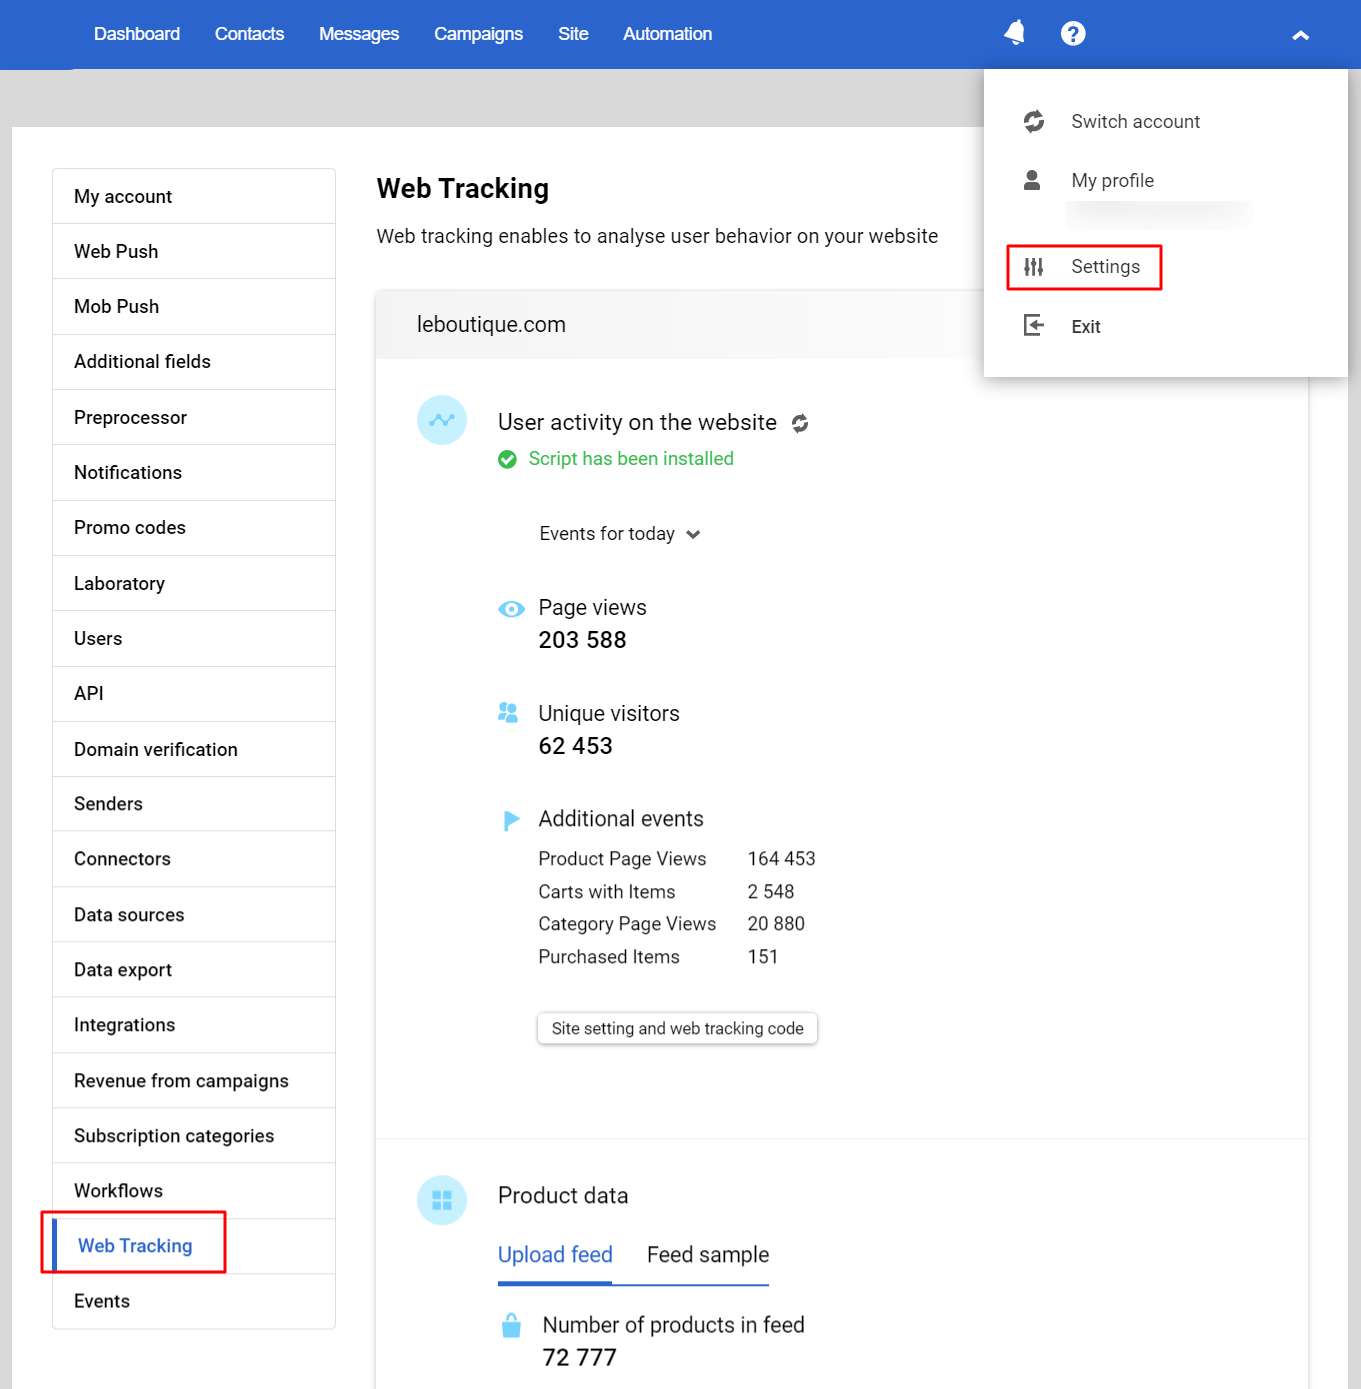Open the notifications bell icon
1361x1389 pixels.
[x=1014, y=33]
